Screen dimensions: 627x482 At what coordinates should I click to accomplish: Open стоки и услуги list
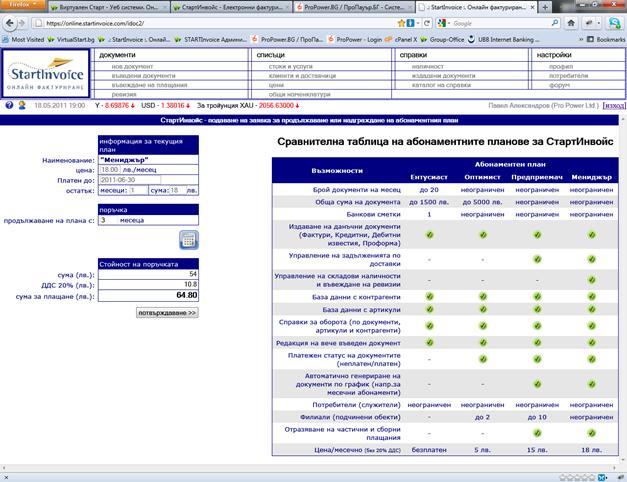pos(291,66)
